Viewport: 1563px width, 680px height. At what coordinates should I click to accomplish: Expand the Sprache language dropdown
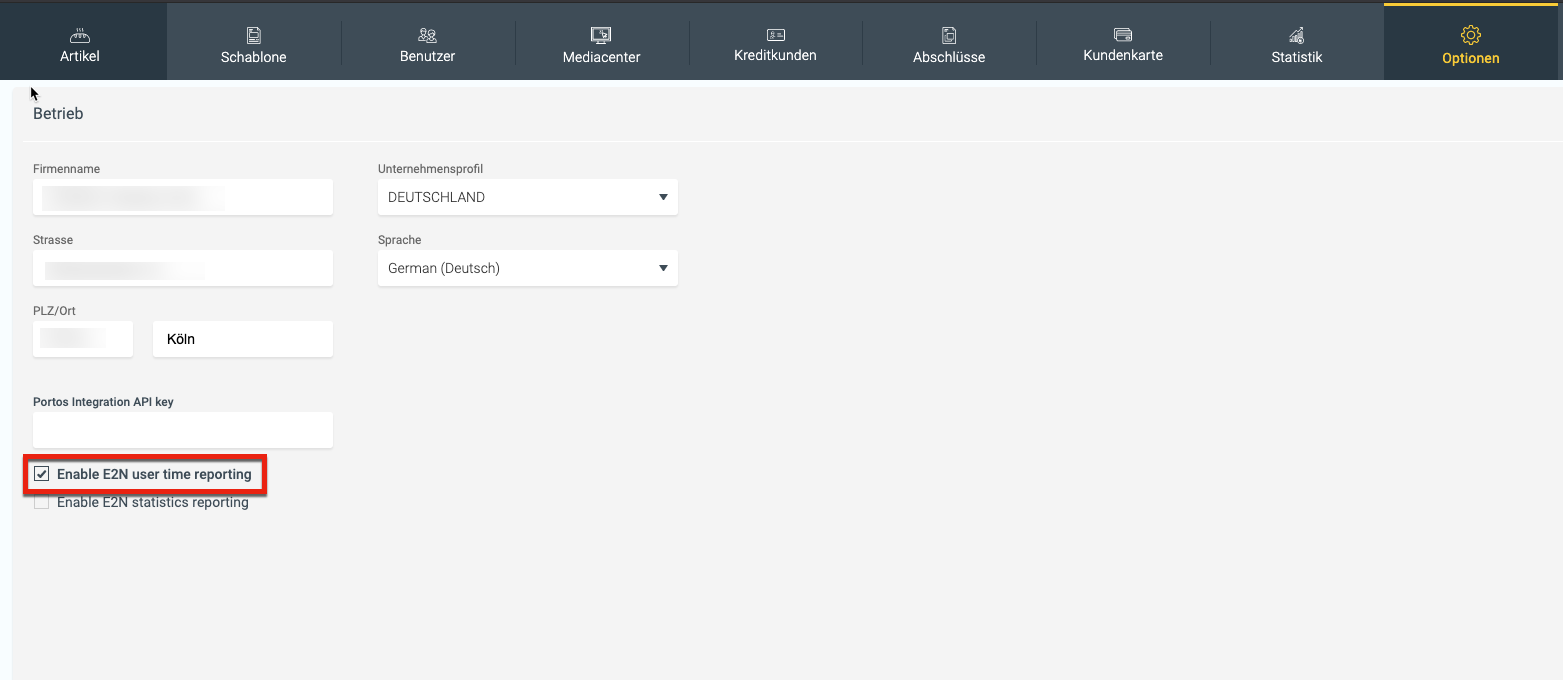pos(527,268)
